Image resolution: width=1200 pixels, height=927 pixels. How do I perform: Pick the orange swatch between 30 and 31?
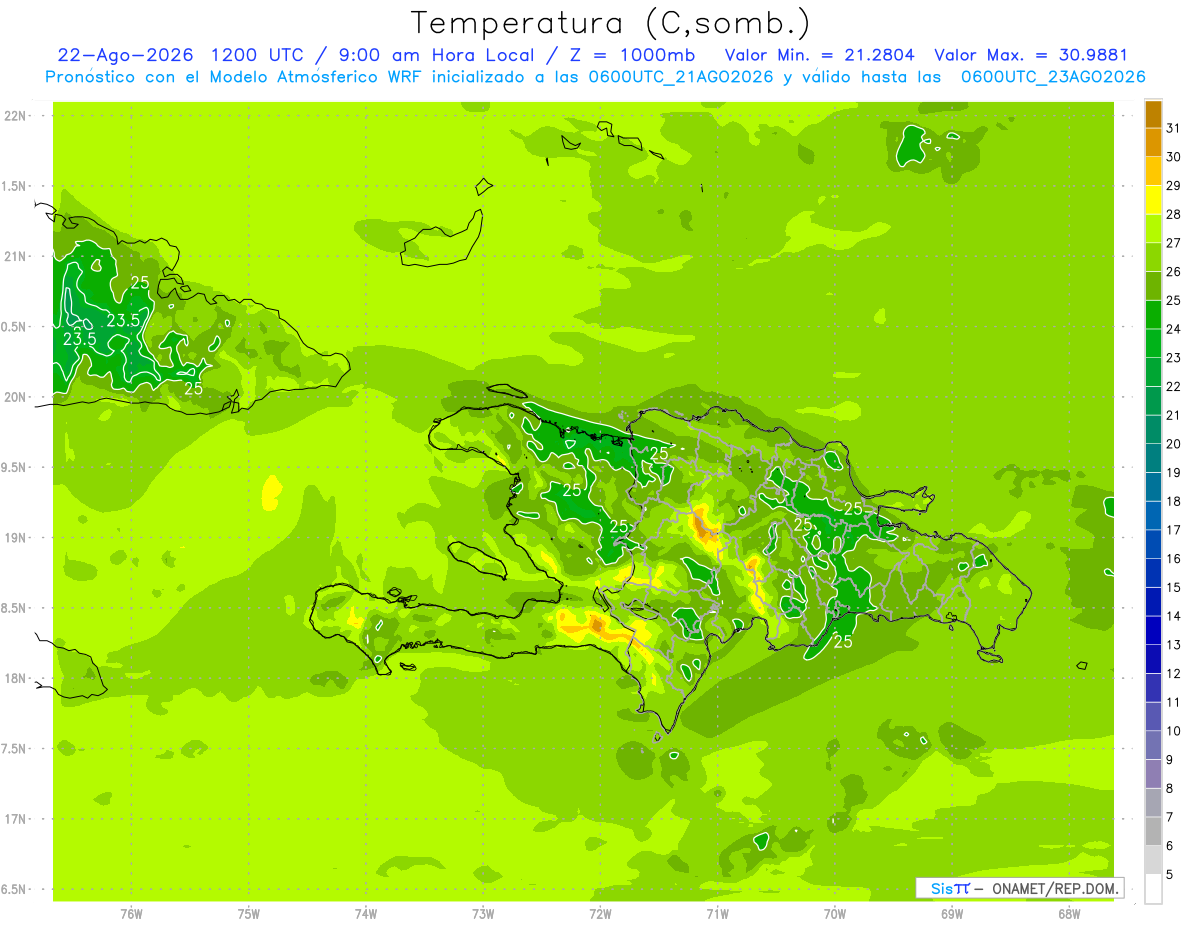[x=1153, y=142]
